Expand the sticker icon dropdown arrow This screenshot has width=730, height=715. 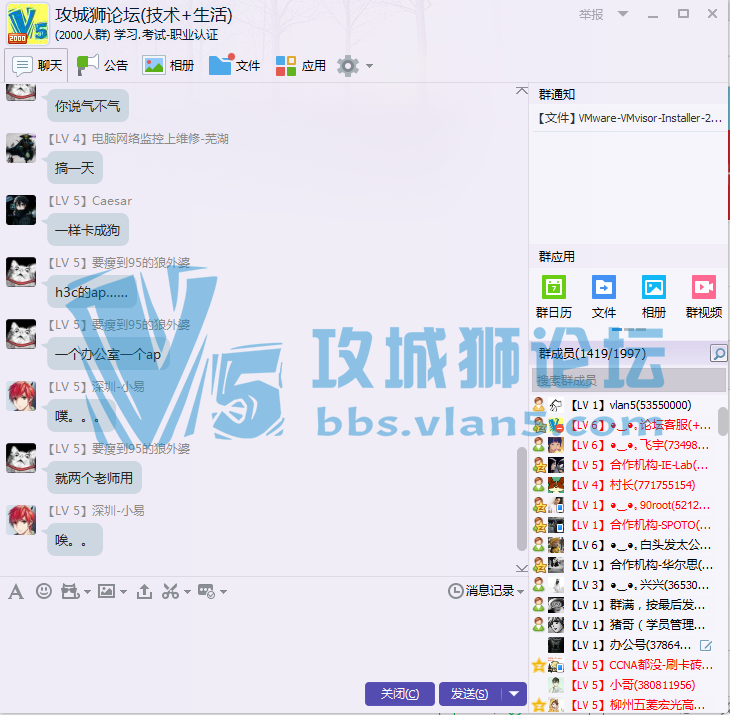pos(87,592)
